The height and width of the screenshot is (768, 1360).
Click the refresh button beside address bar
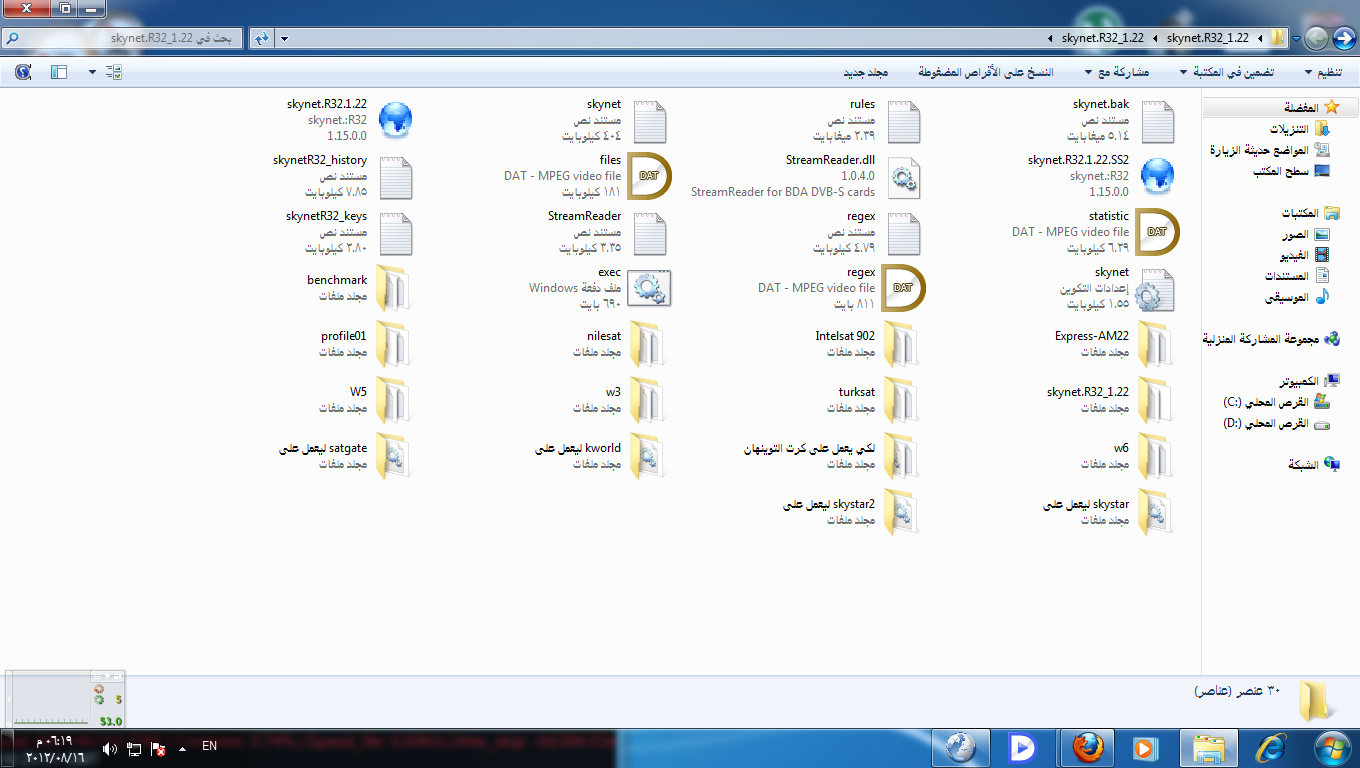pyautogui.click(x=261, y=38)
